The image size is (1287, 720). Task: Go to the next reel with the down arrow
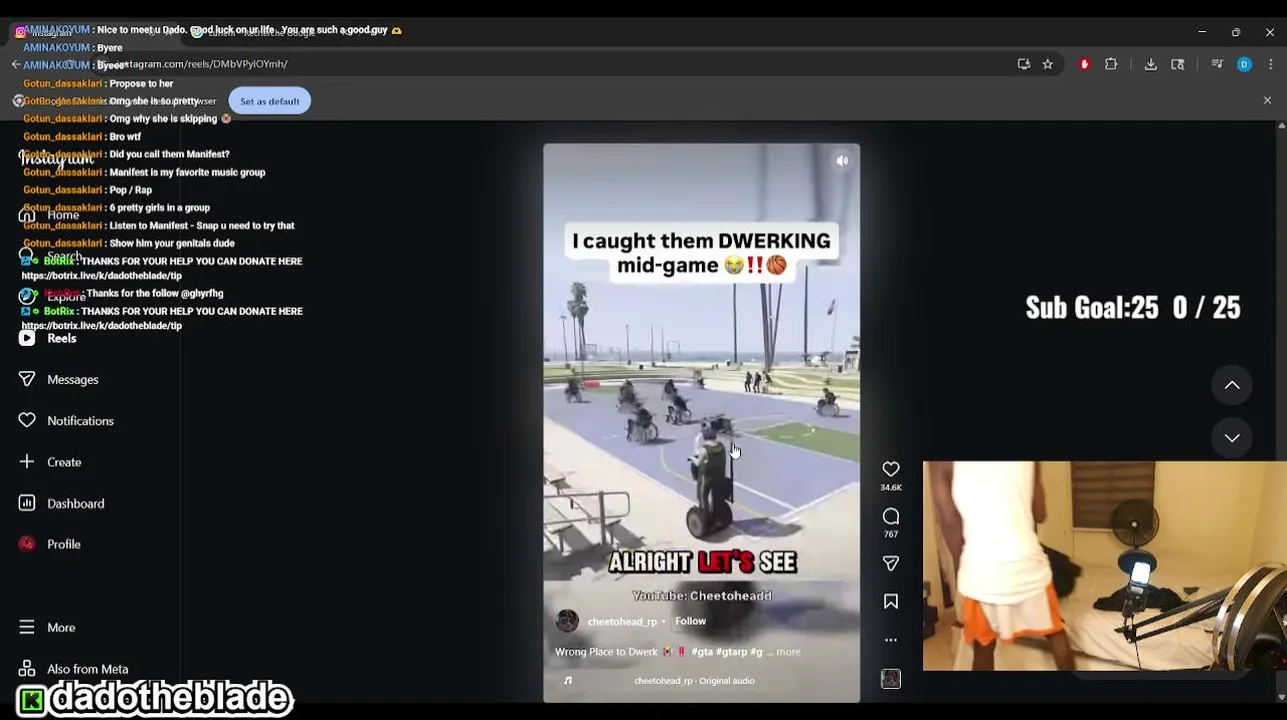(1232, 438)
